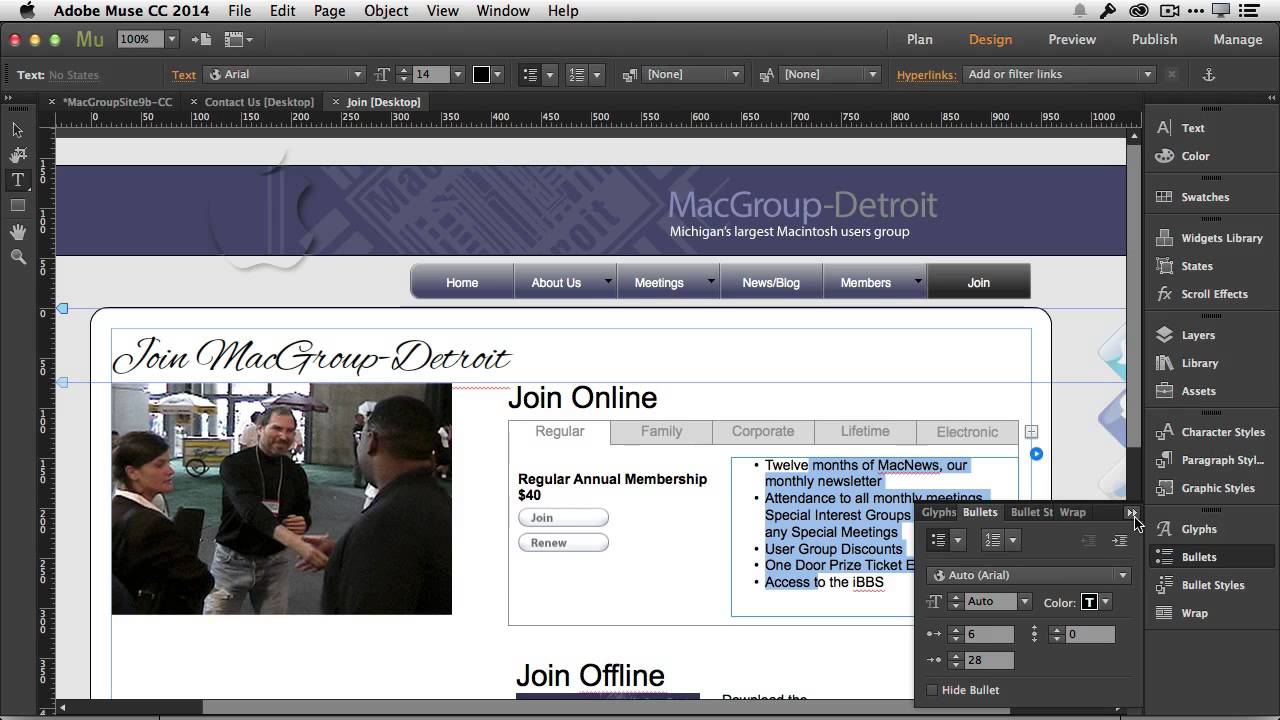The width and height of the screenshot is (1280, 720).
Task: Select the Crop tool
Action: (18, 155)
